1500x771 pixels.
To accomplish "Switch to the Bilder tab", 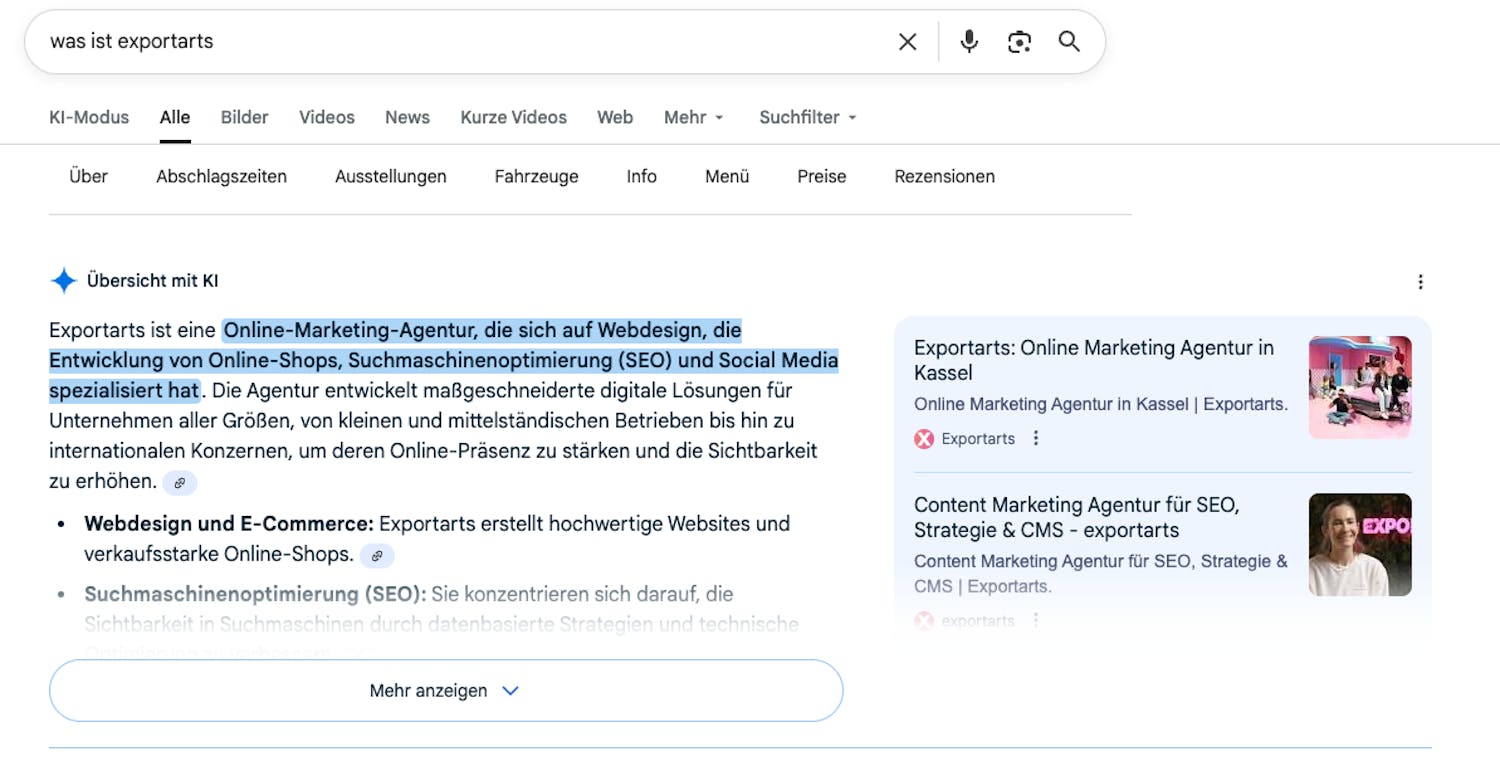I will coord(244,117).
